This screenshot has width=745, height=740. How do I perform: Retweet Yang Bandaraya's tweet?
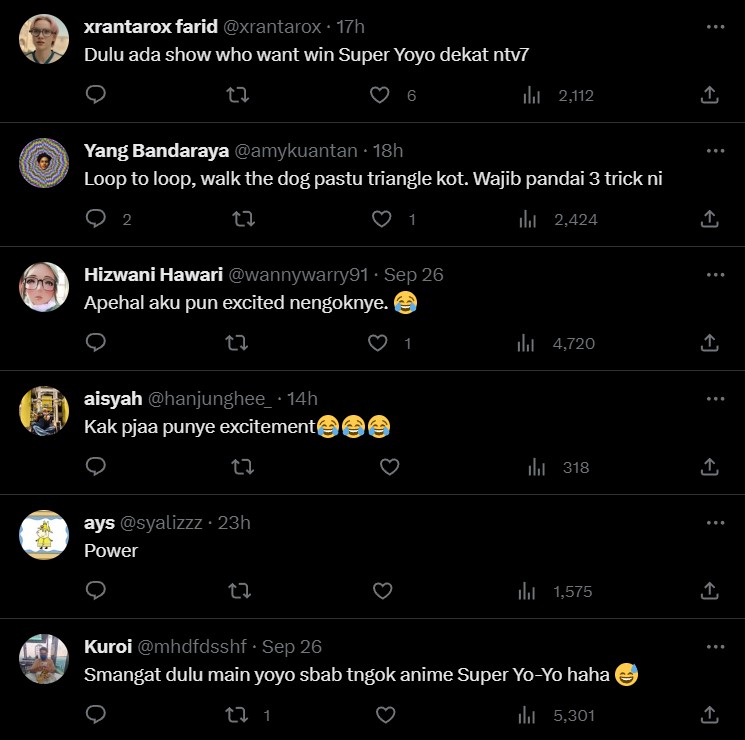(x=243, y=219)
